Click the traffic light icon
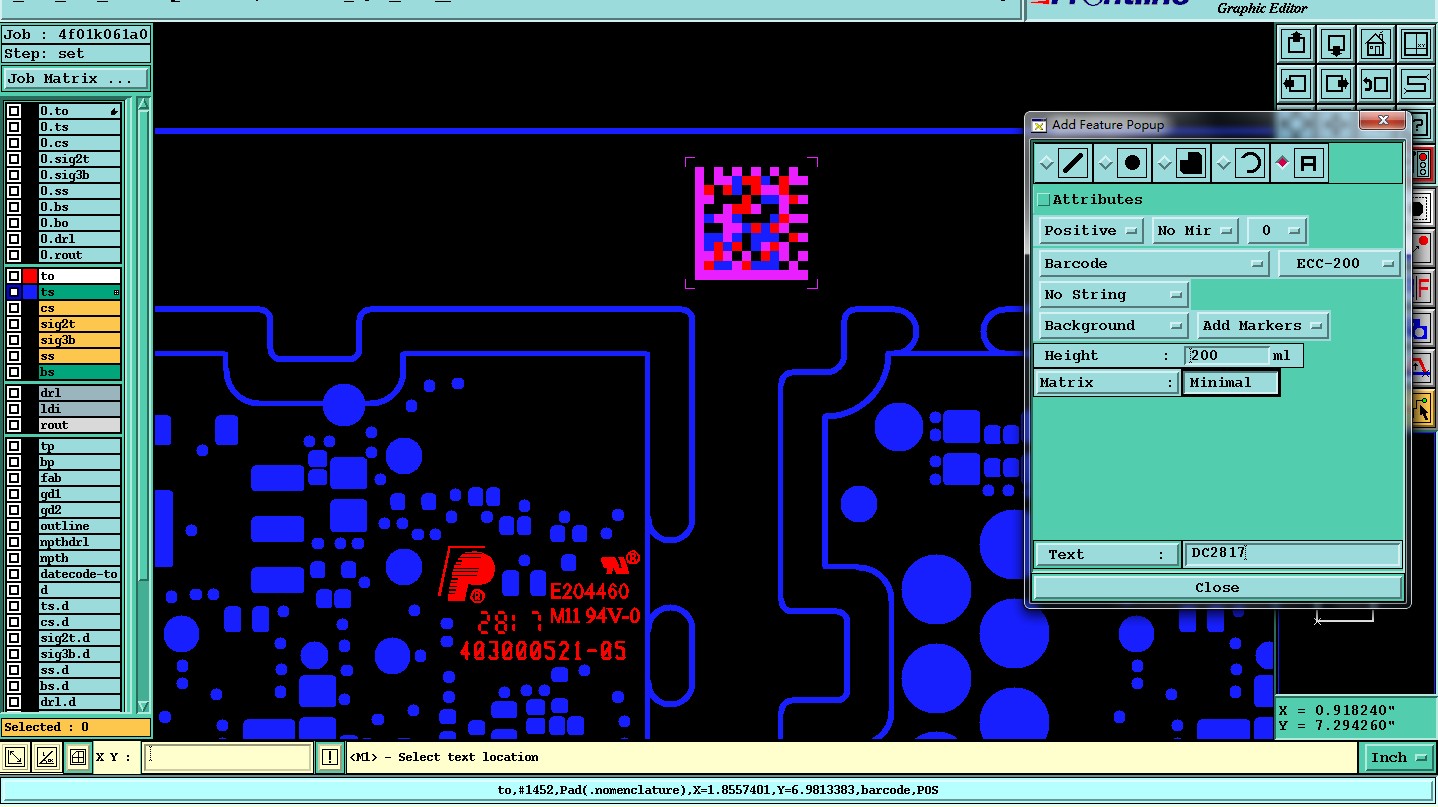 click(1421, 165)
